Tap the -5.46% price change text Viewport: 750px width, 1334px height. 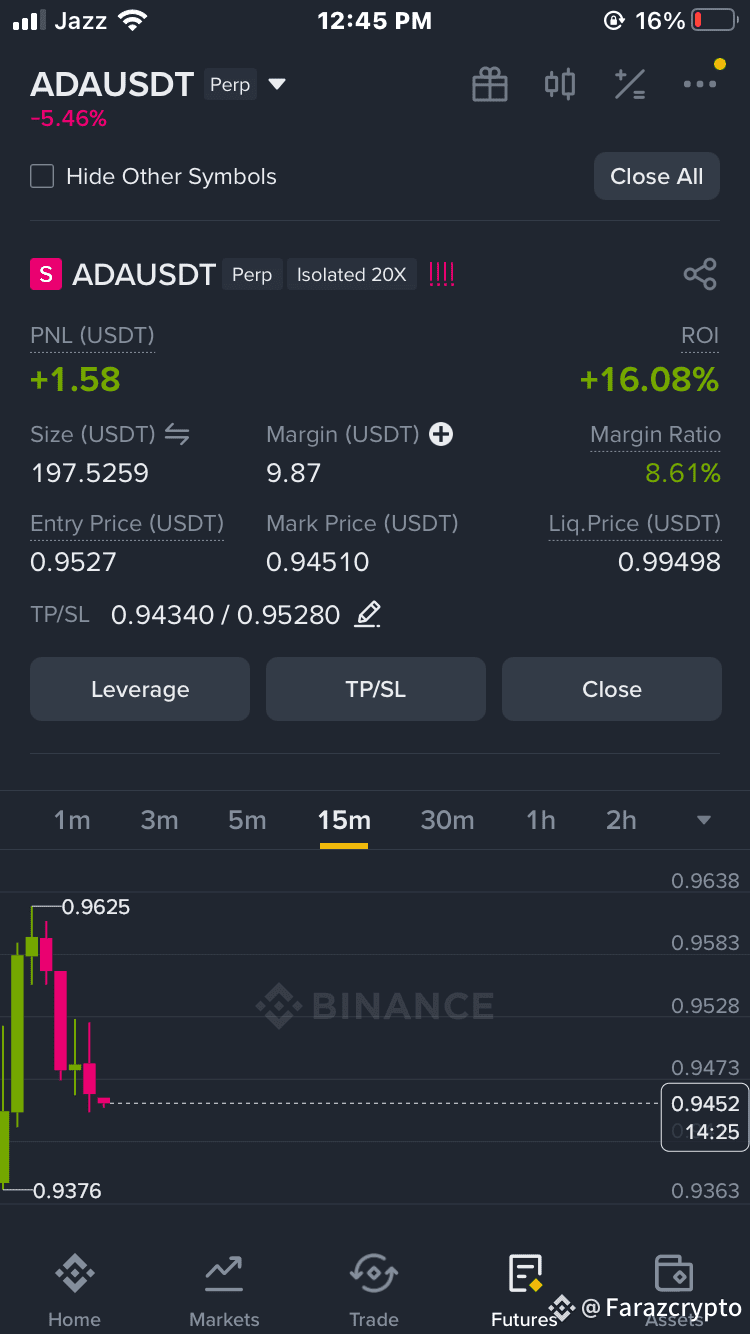68,119
